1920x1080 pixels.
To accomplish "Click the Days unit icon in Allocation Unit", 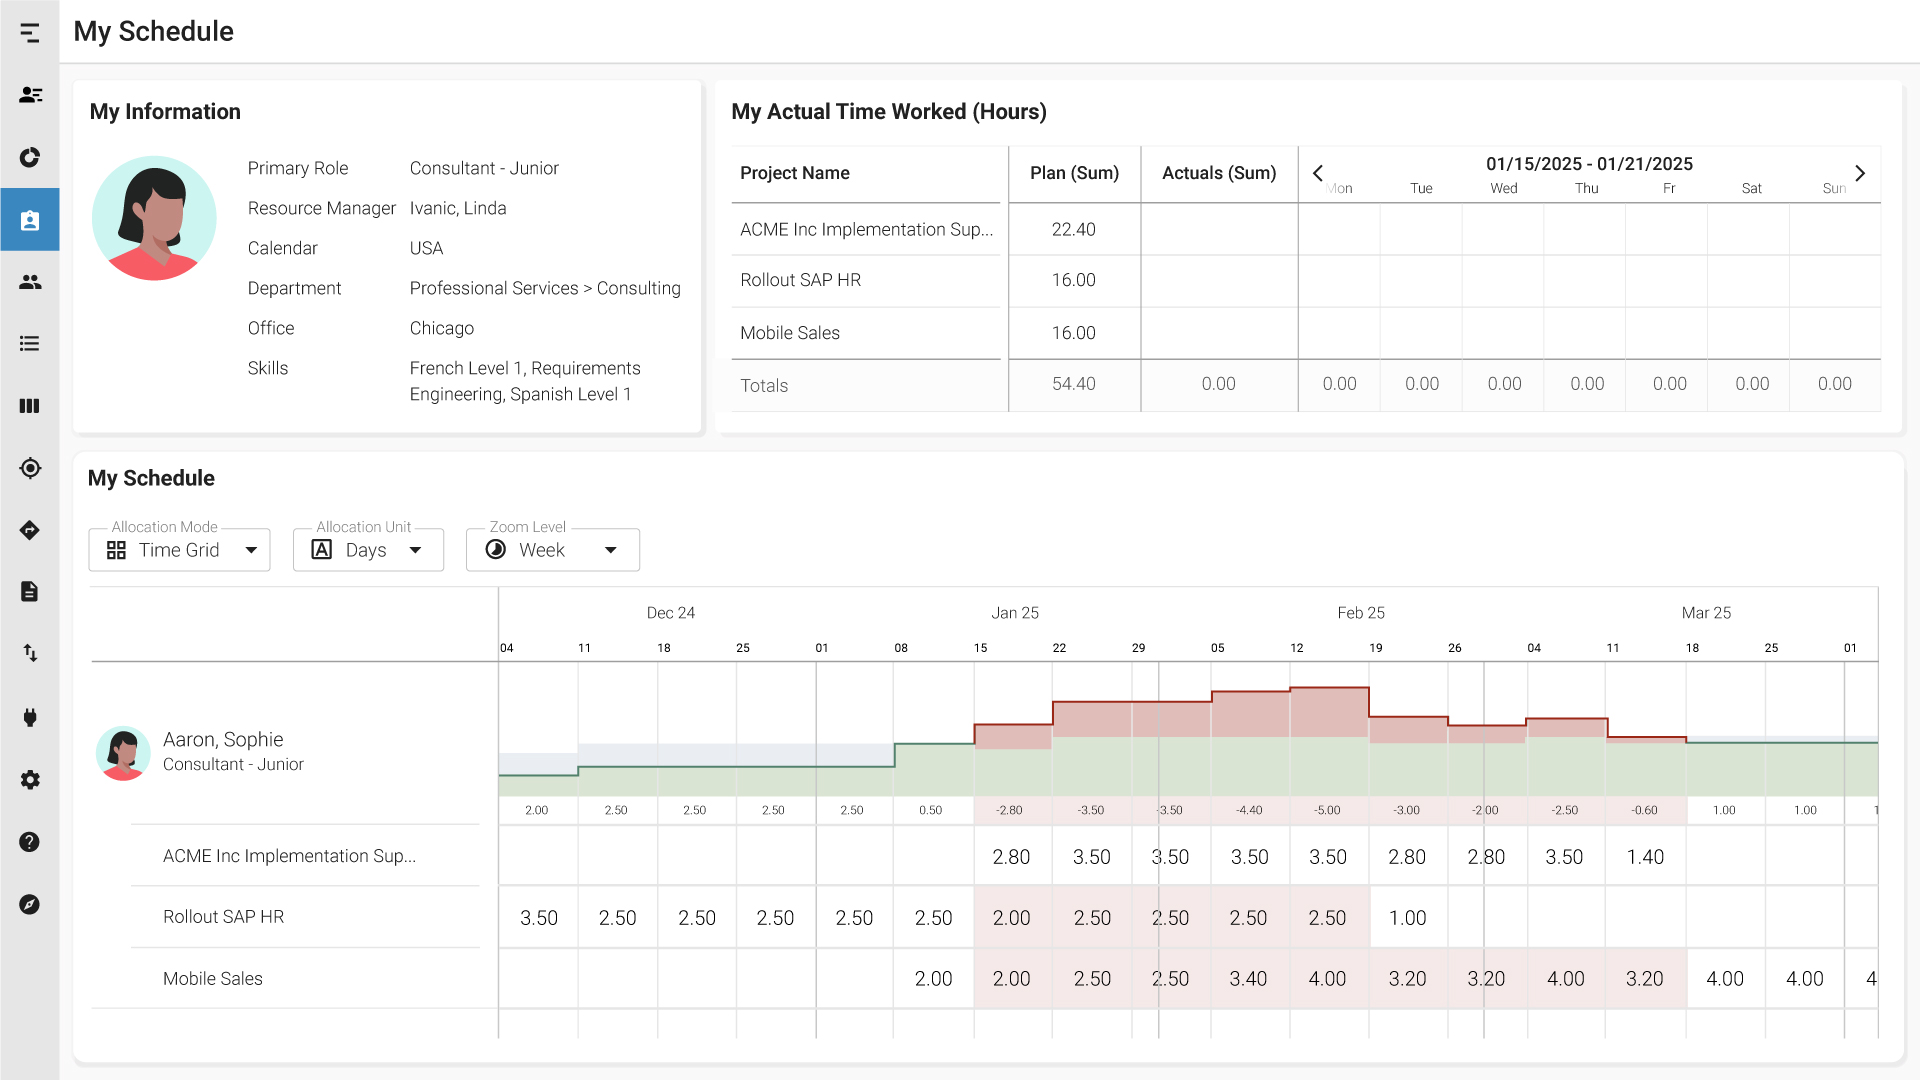I will coord(322,549).
